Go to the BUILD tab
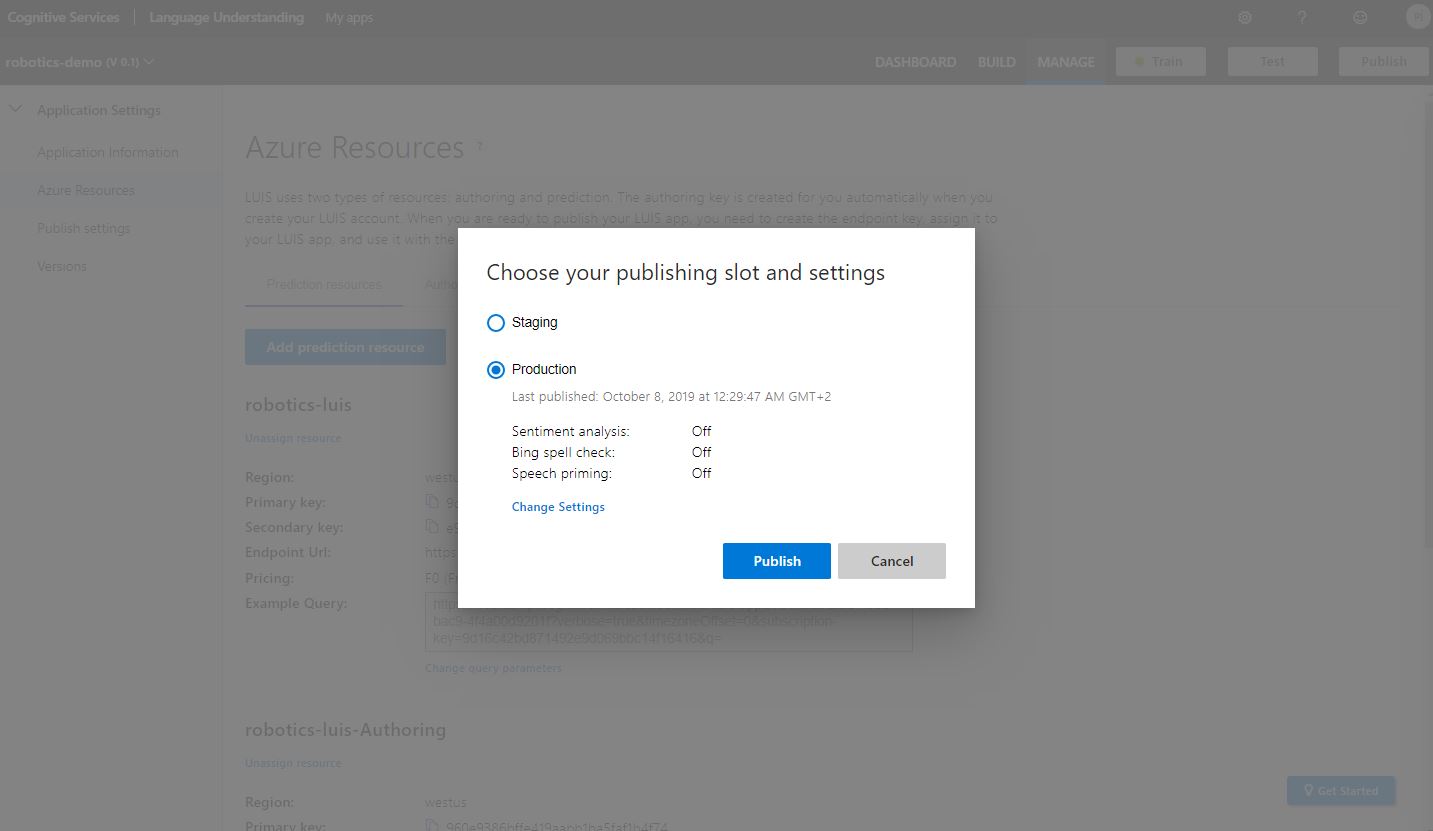 coord(997,62)
